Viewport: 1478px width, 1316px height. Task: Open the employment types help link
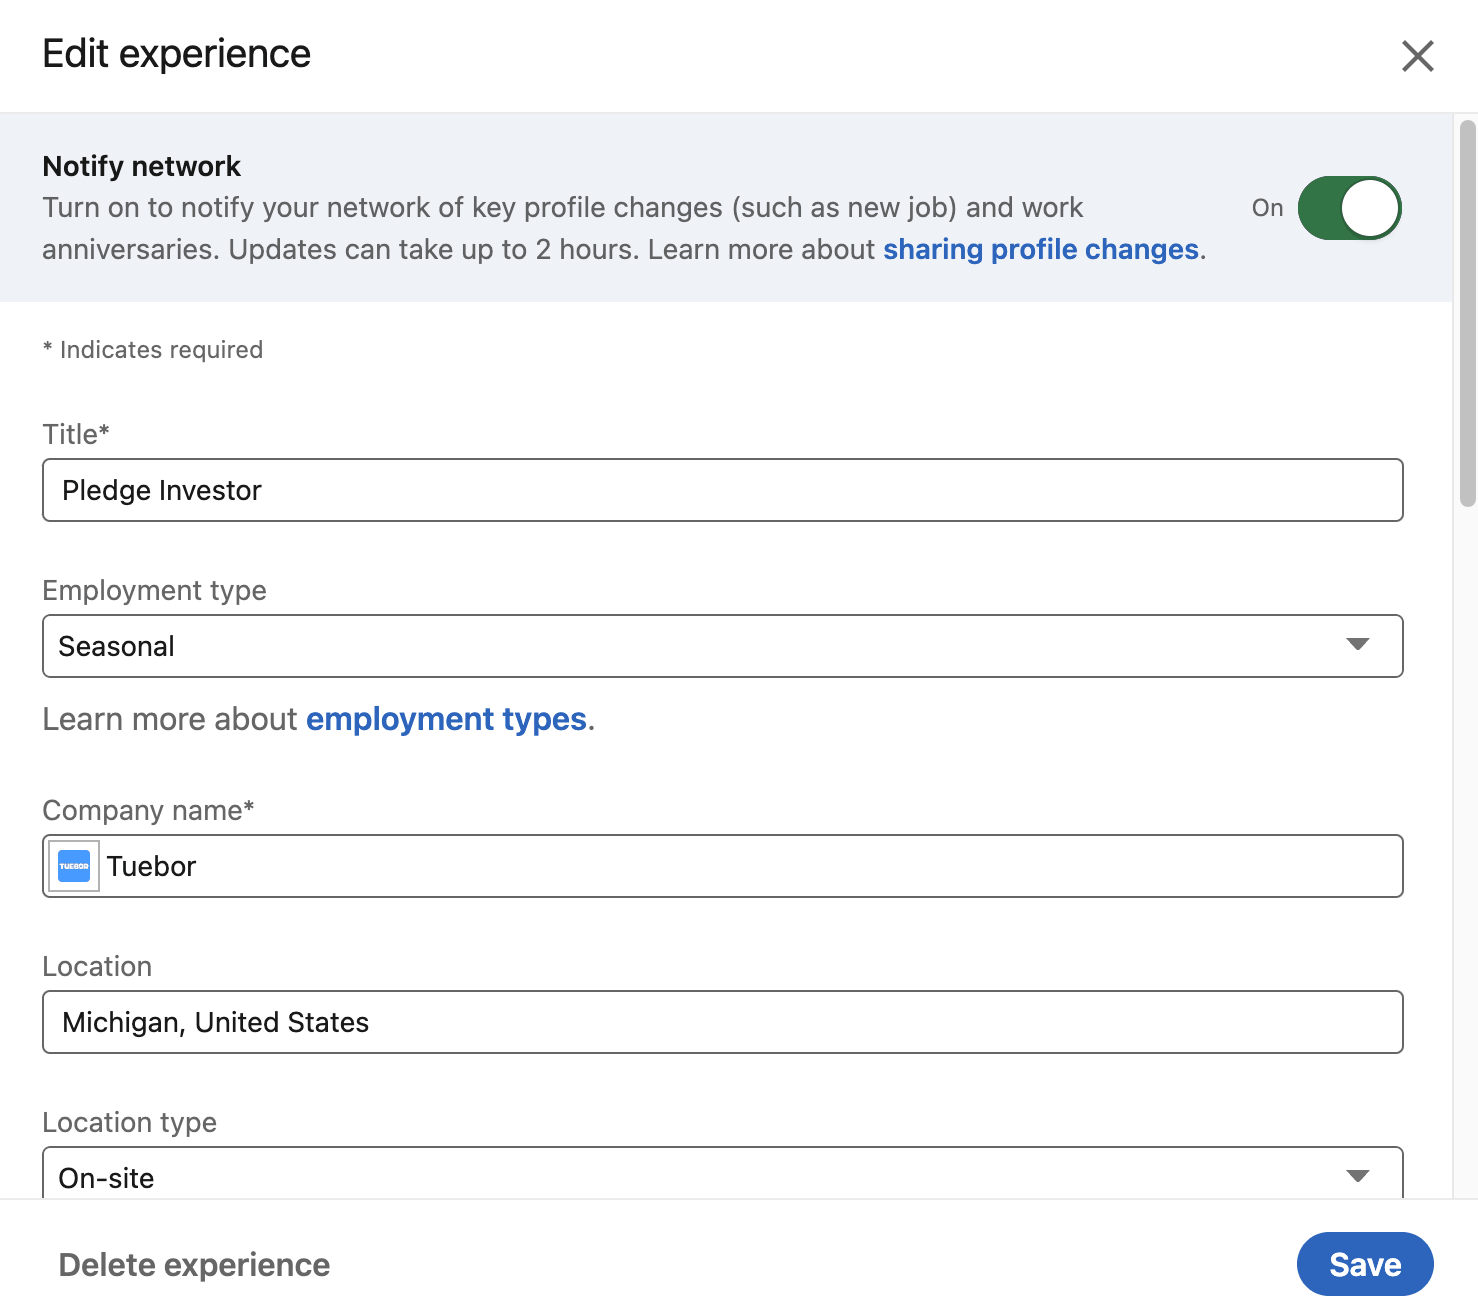[446, 719]
